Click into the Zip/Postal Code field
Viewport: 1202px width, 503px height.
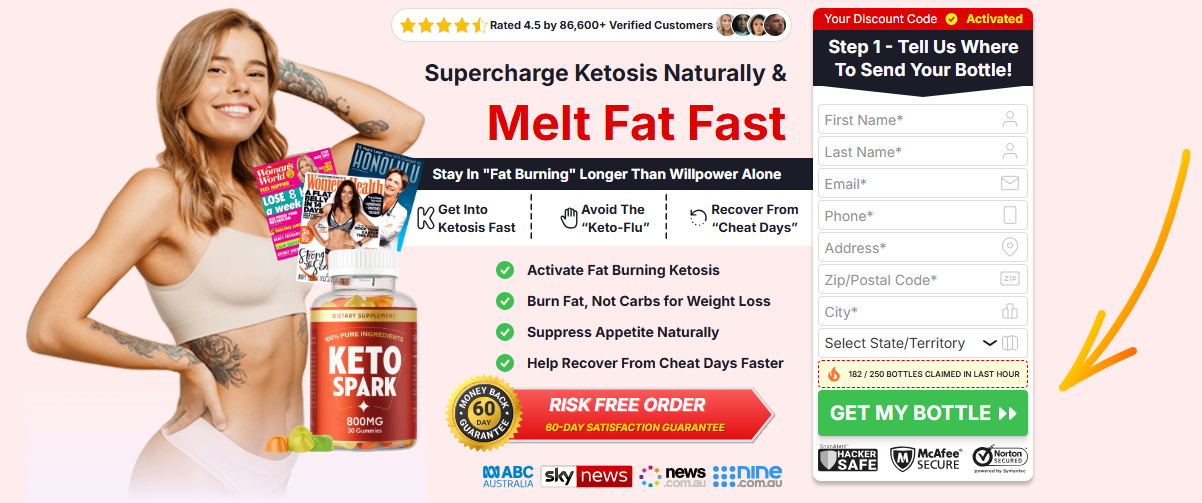pyautogui.click(x=922, y=280)
